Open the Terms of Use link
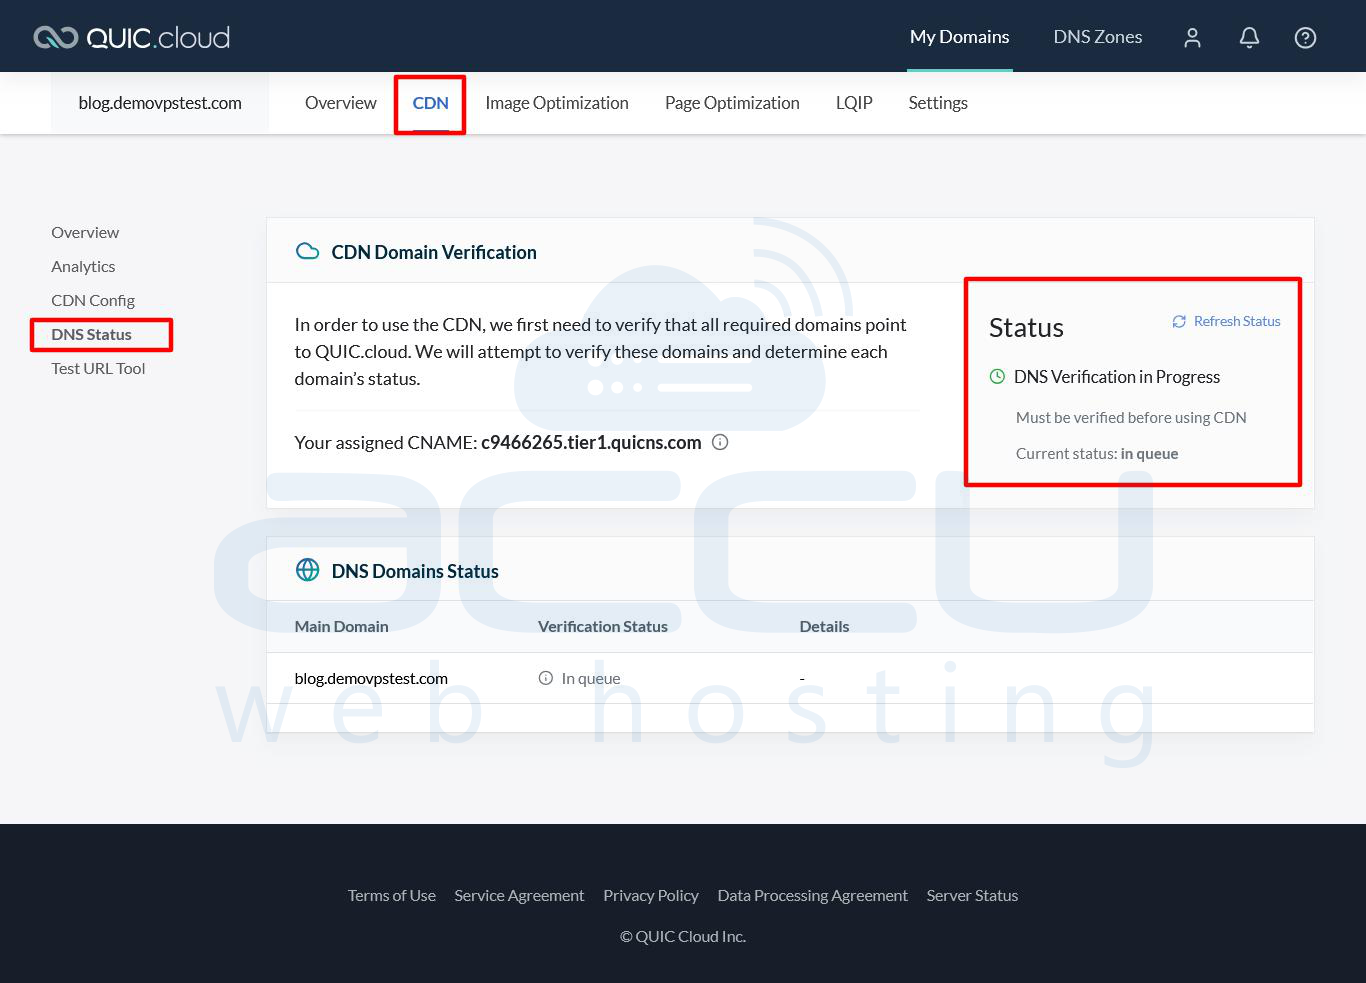 pyautogui.click(x=392, y=895)
